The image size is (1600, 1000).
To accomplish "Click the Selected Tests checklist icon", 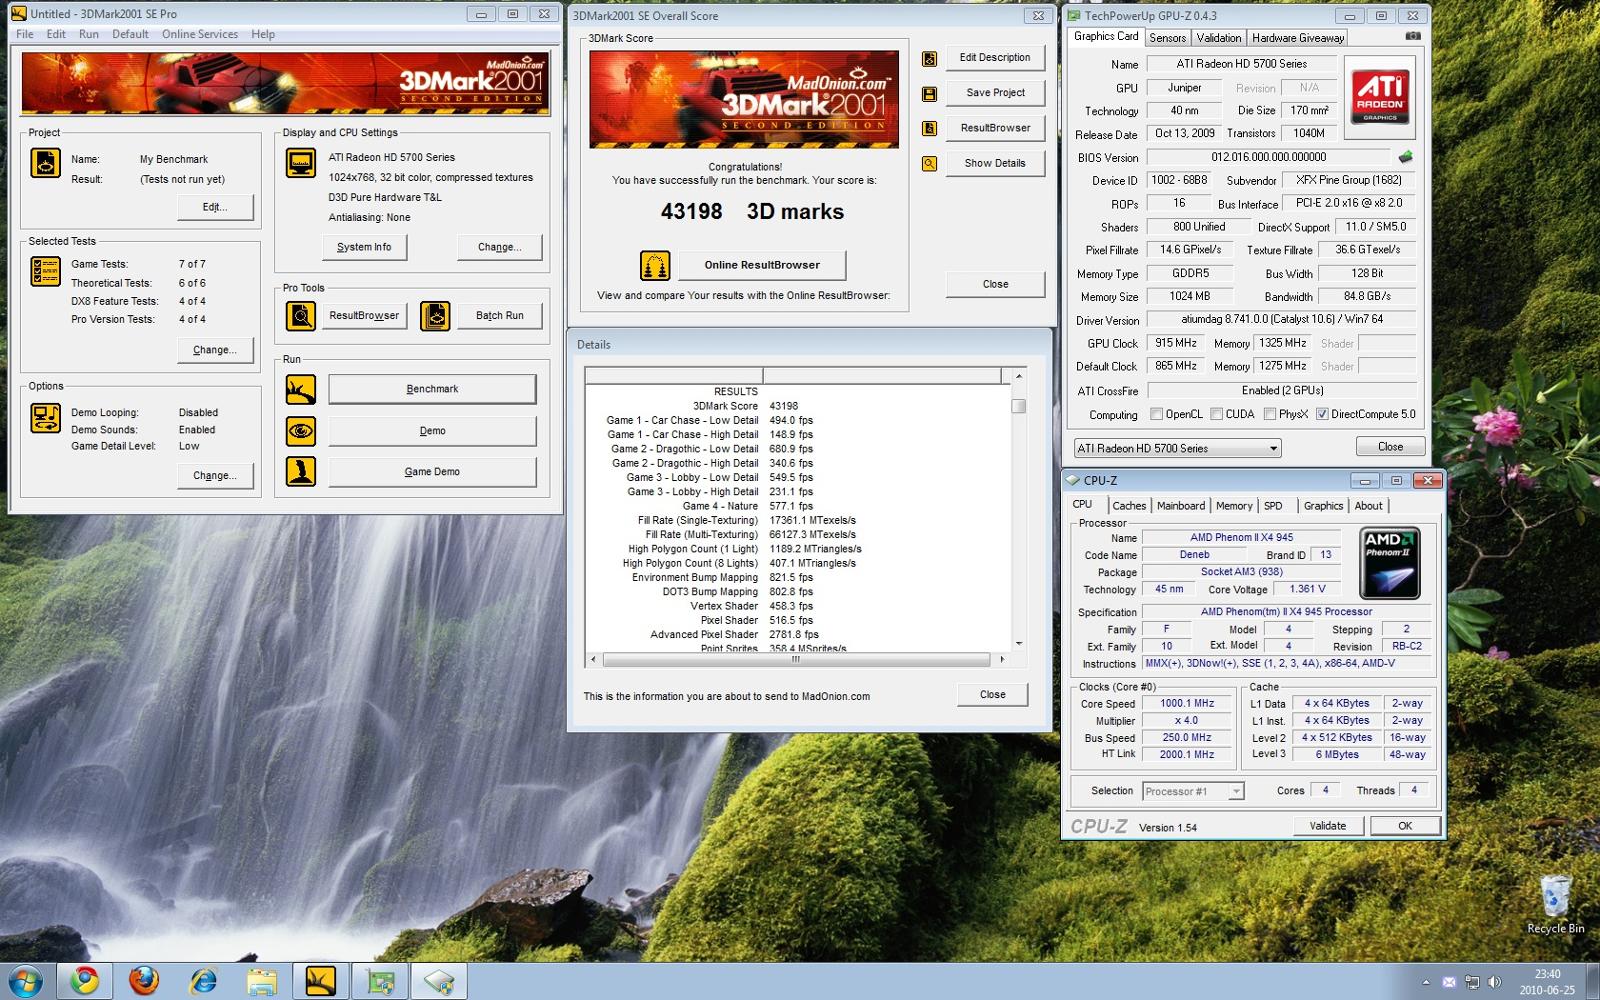I will pyautogui.click(x=45, y=271).
